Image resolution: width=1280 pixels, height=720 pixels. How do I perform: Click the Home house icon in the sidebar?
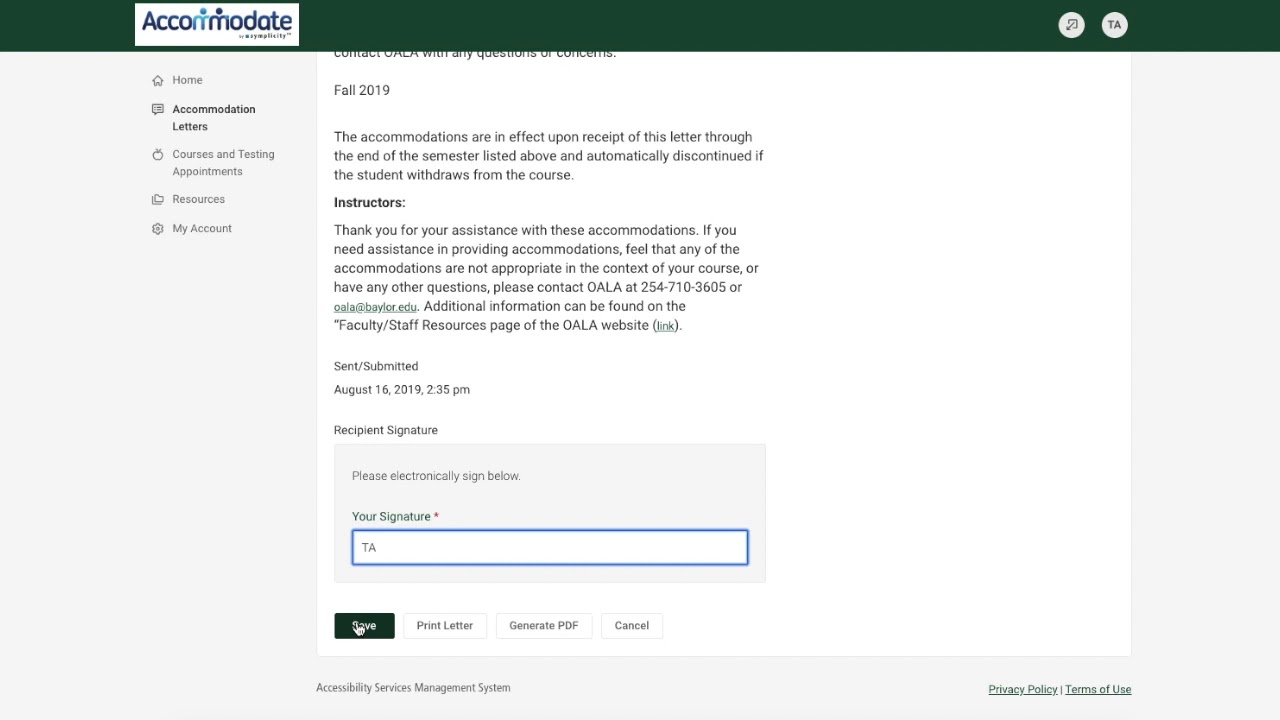158,80
